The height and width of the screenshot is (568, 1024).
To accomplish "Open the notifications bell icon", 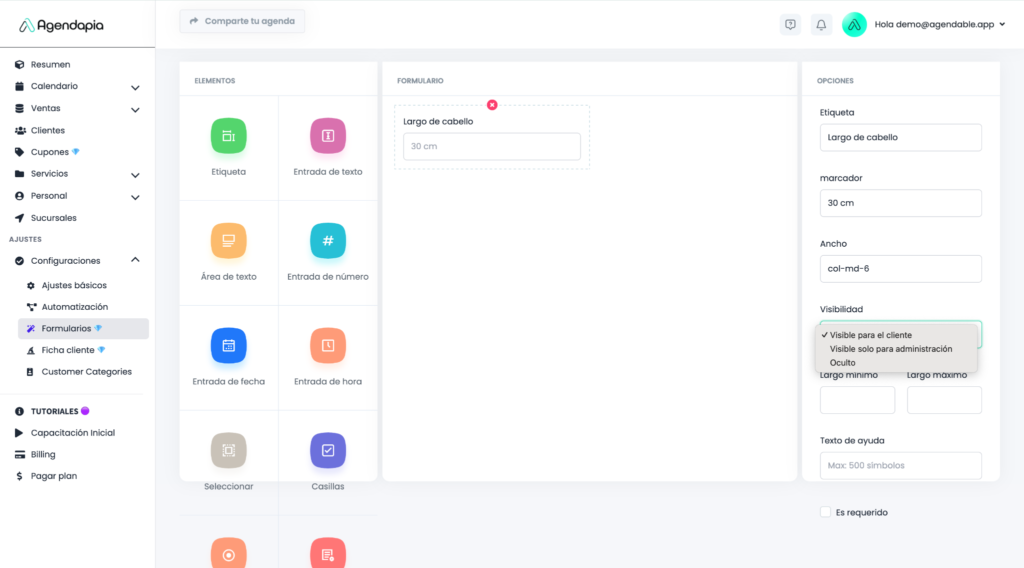I will [821, 24].
